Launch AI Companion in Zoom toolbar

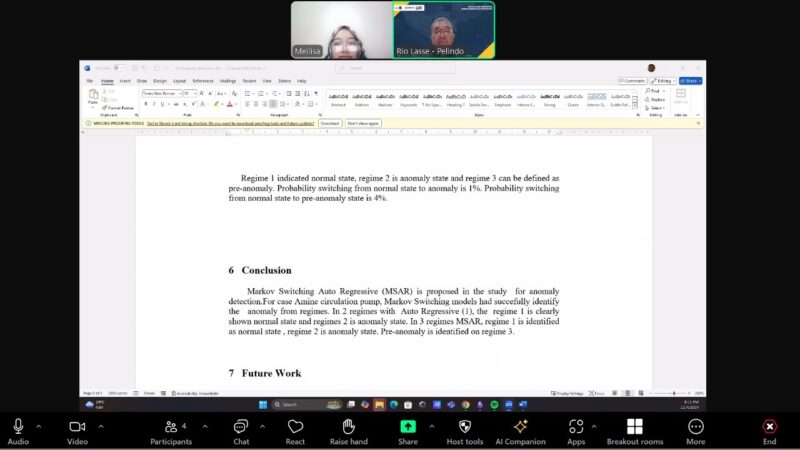click(520, 430)
